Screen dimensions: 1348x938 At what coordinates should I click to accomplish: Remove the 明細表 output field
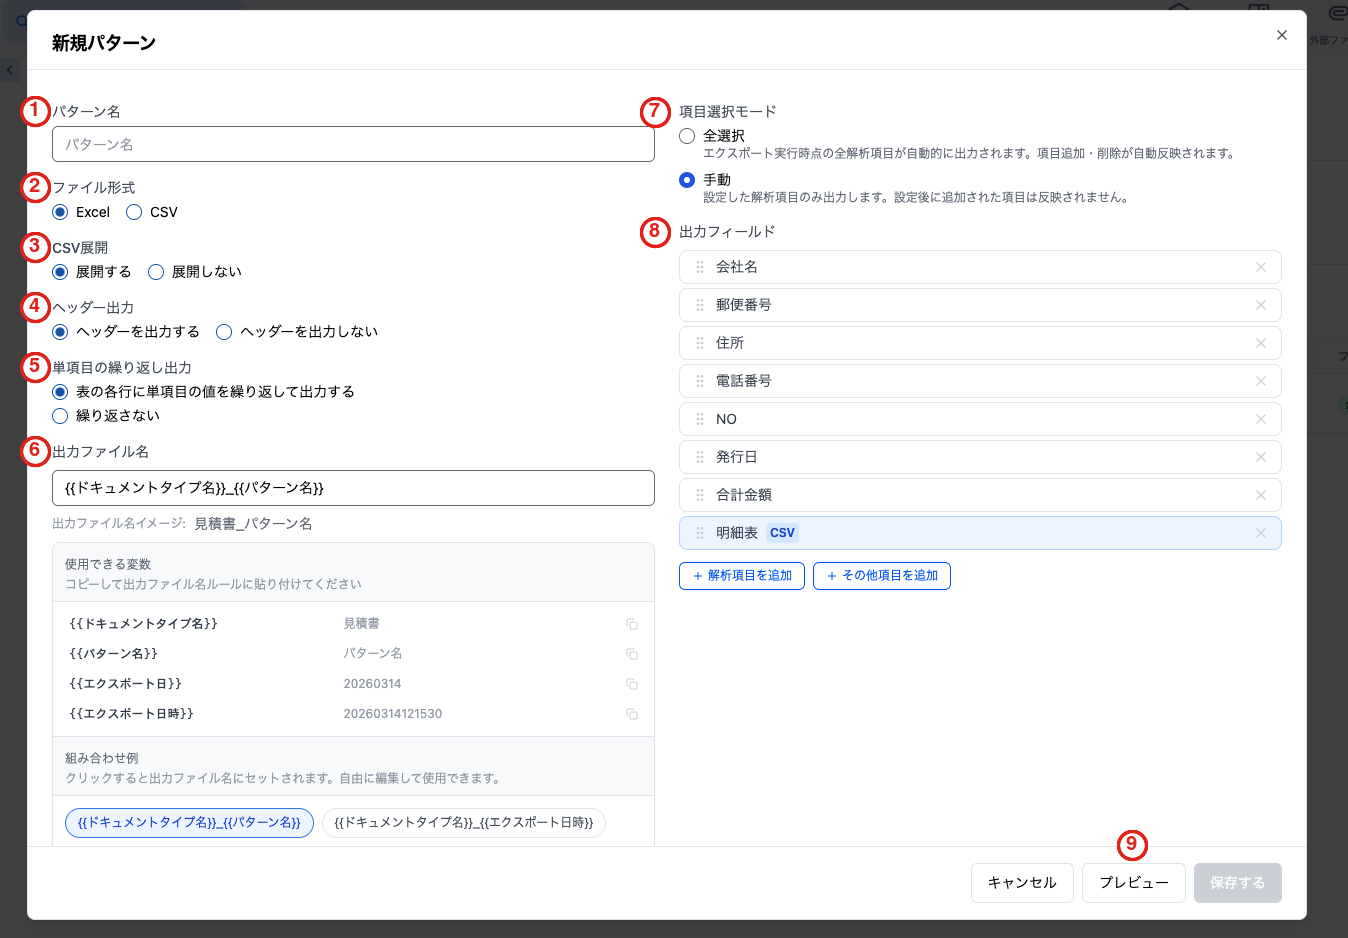click(x=1261, y=533)
